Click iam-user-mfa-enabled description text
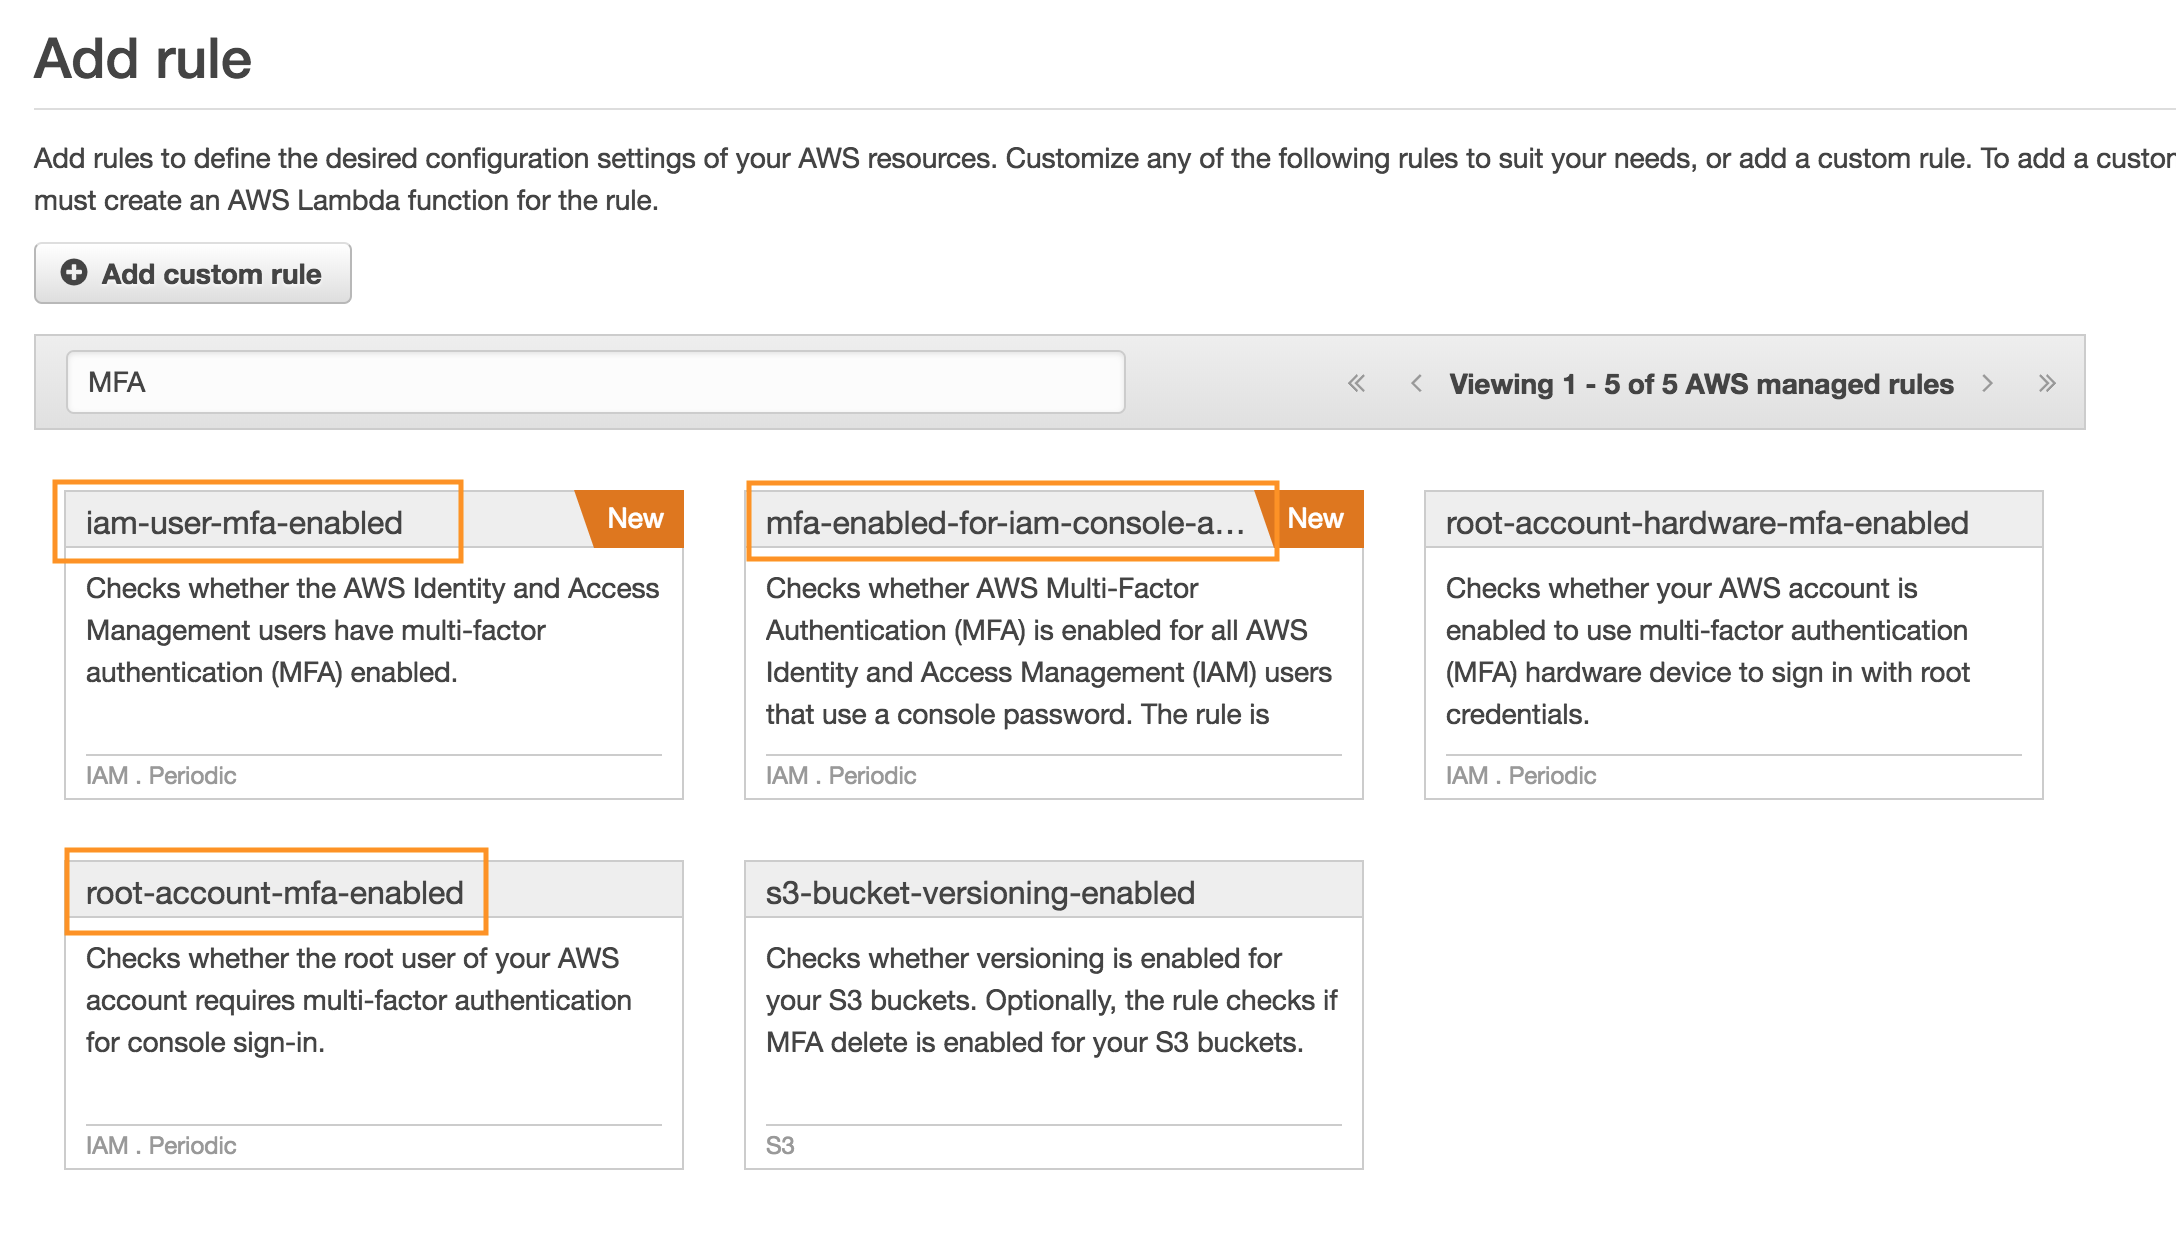 pyautogui.click(x=372, y=630)
